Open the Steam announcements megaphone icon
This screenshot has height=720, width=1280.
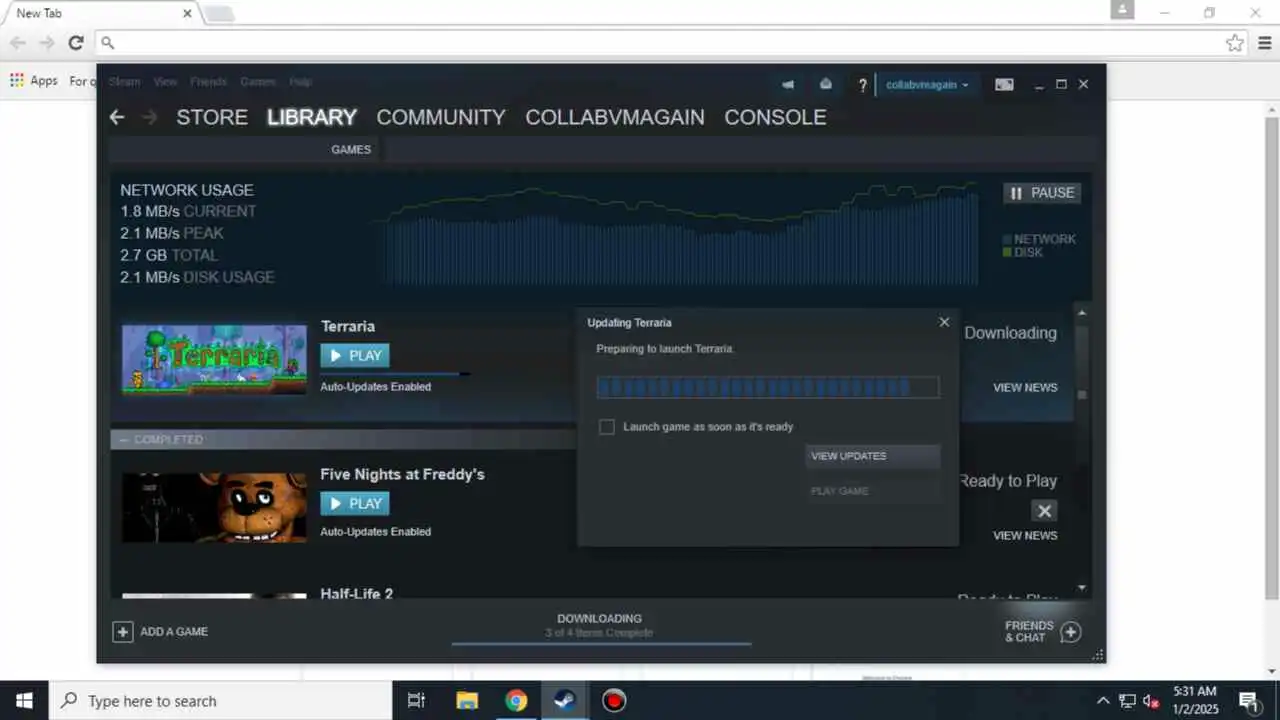pyautogui.click(x=788, y=85)
